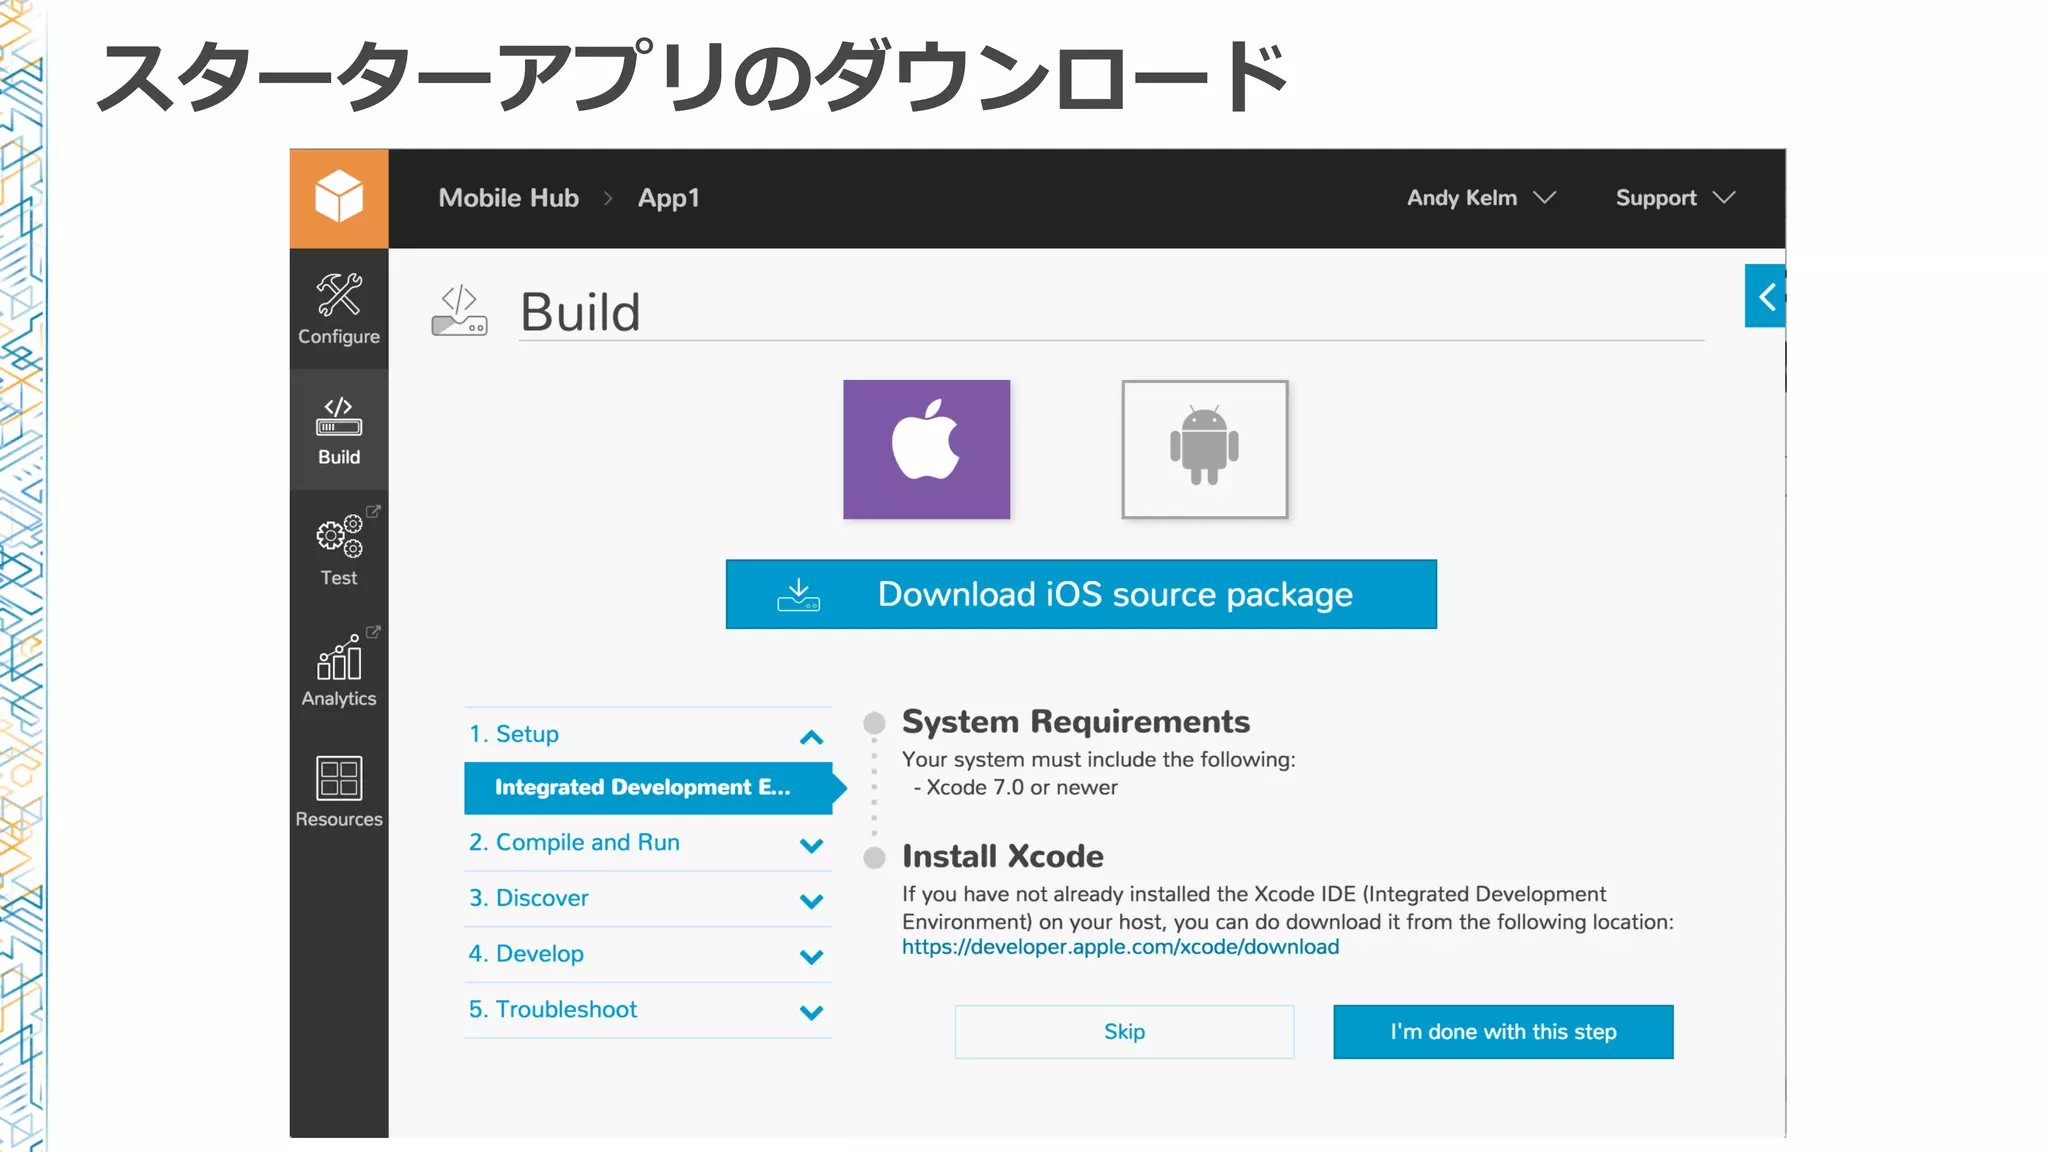Viewport: 2048px width, 1152px height.
Task: Open the Test sidebar item
Action: [x=339, y=550]
